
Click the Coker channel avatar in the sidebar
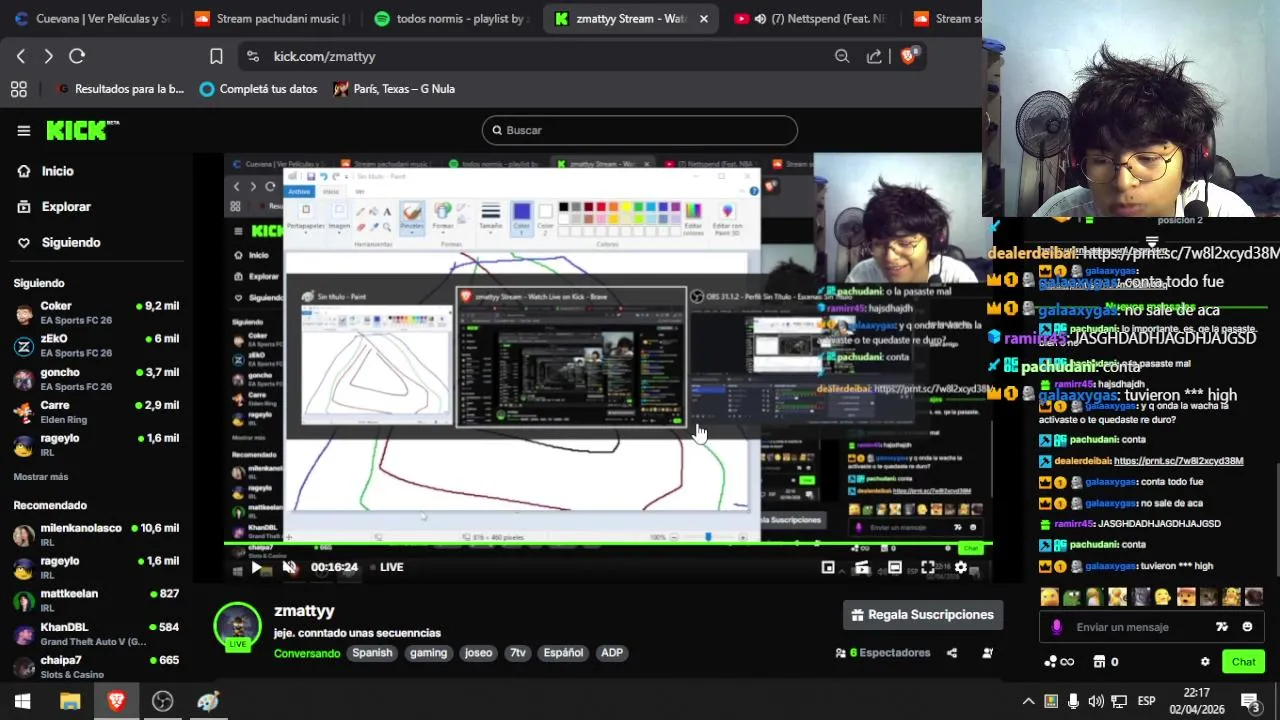[x=24, y=313]
